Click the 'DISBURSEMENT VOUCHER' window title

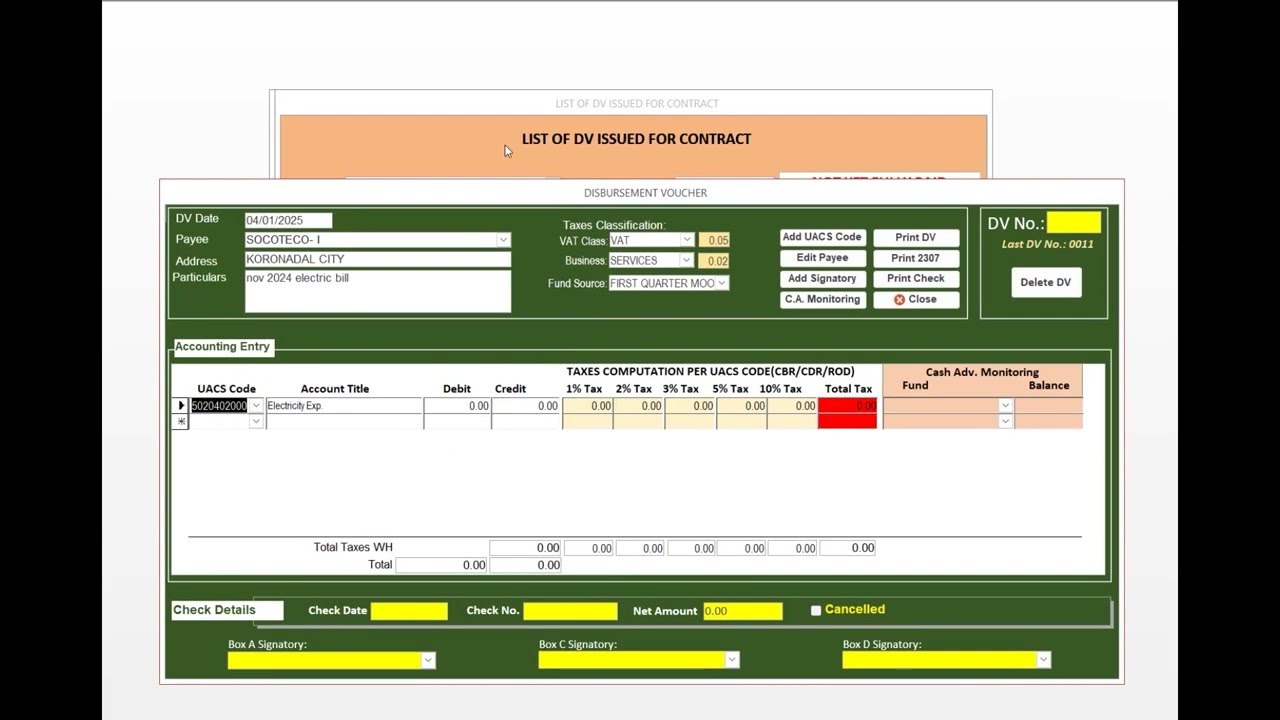click(645, 193)
